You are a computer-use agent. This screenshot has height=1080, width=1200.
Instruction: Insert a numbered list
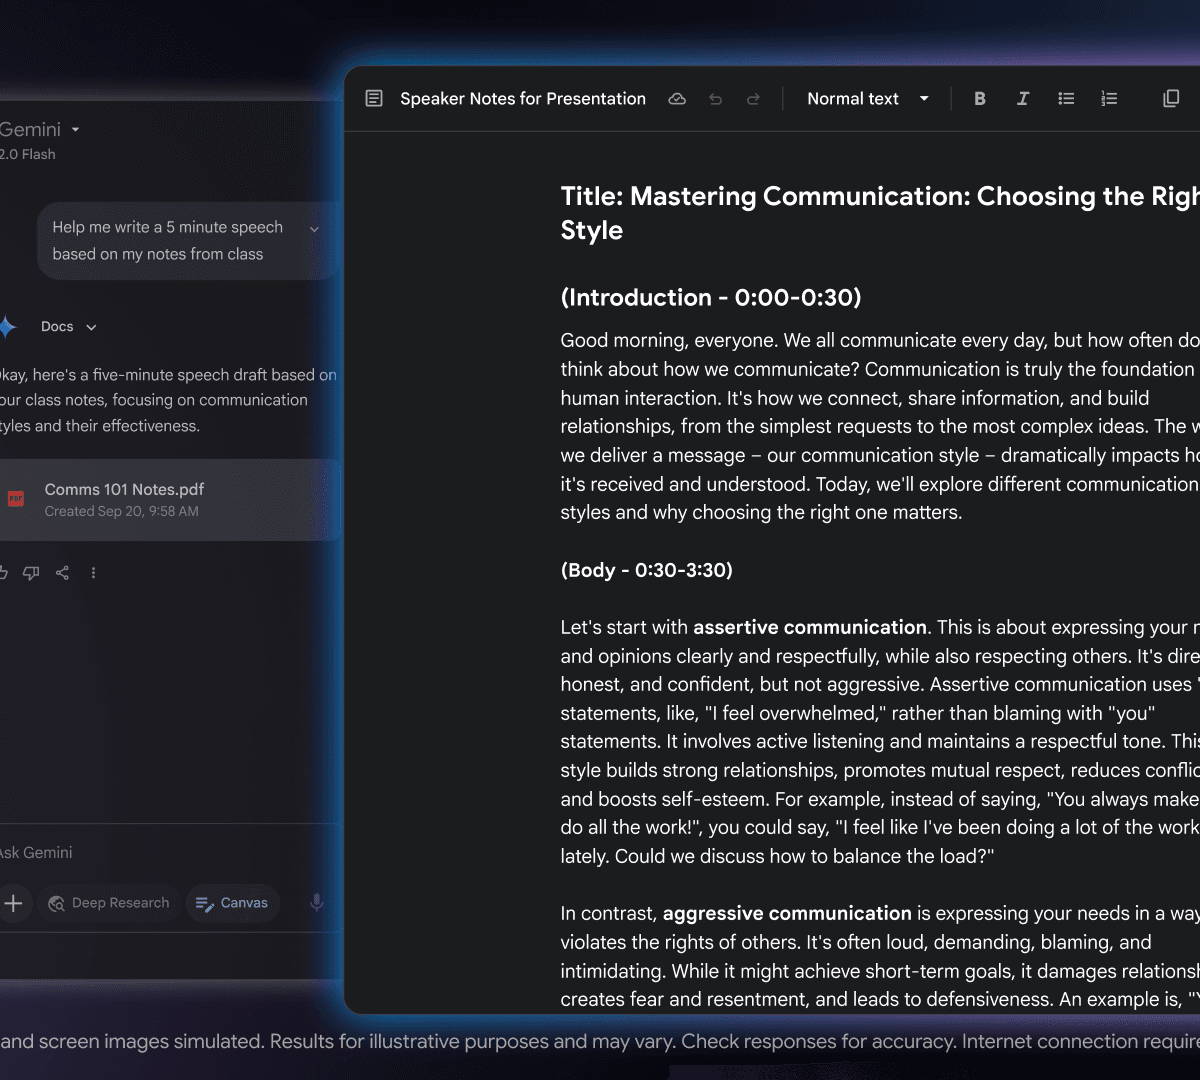click(x=1109, y=99)
